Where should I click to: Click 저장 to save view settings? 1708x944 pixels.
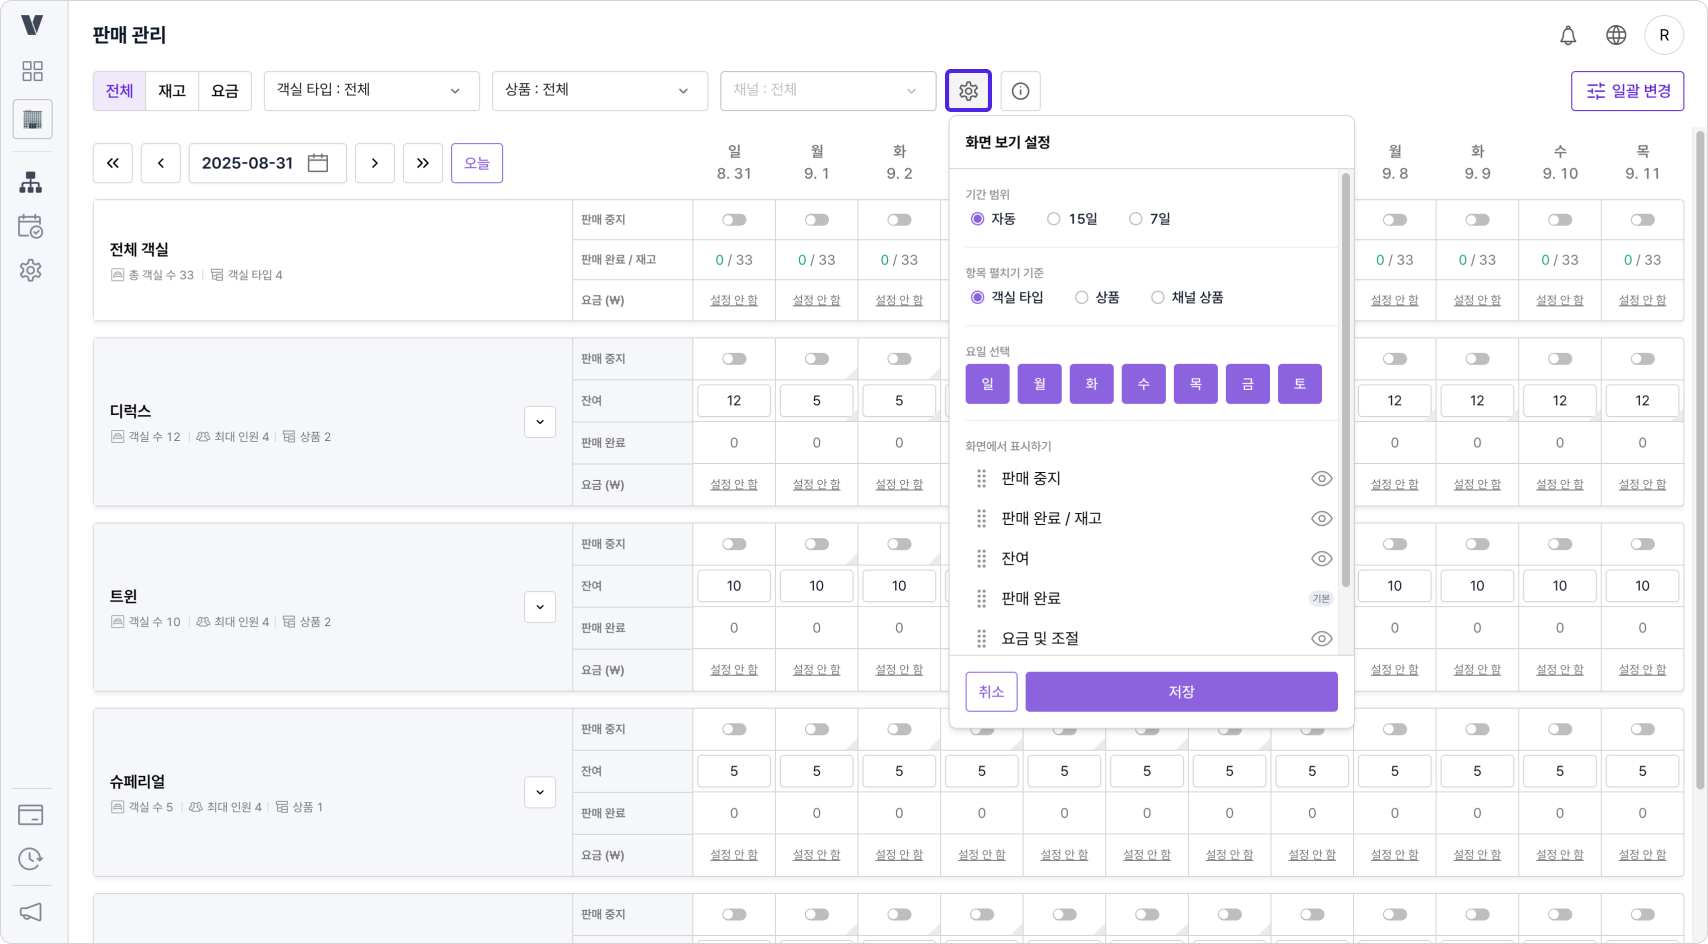(1182, 692)
